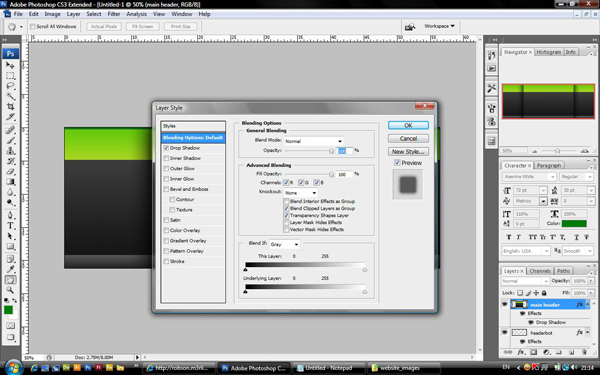The width and height of the screenshot is (600, 375).
Task: Select the Horizontal Type tool
Action: tap(10, 226)
